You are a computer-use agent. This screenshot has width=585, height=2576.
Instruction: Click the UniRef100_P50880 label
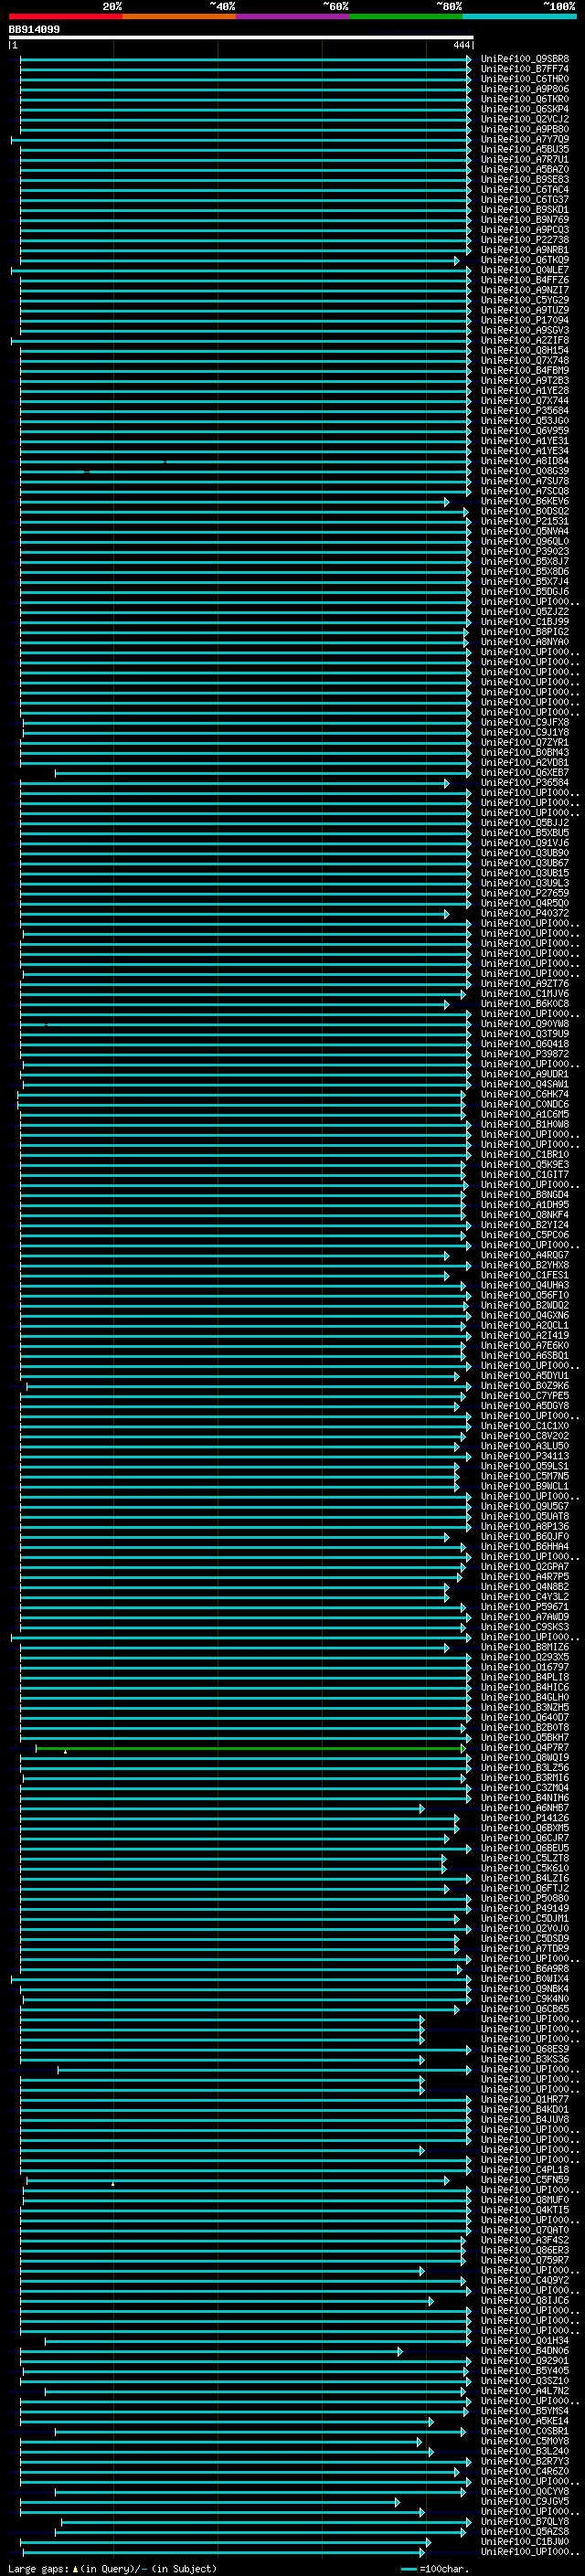(525, 1899)
